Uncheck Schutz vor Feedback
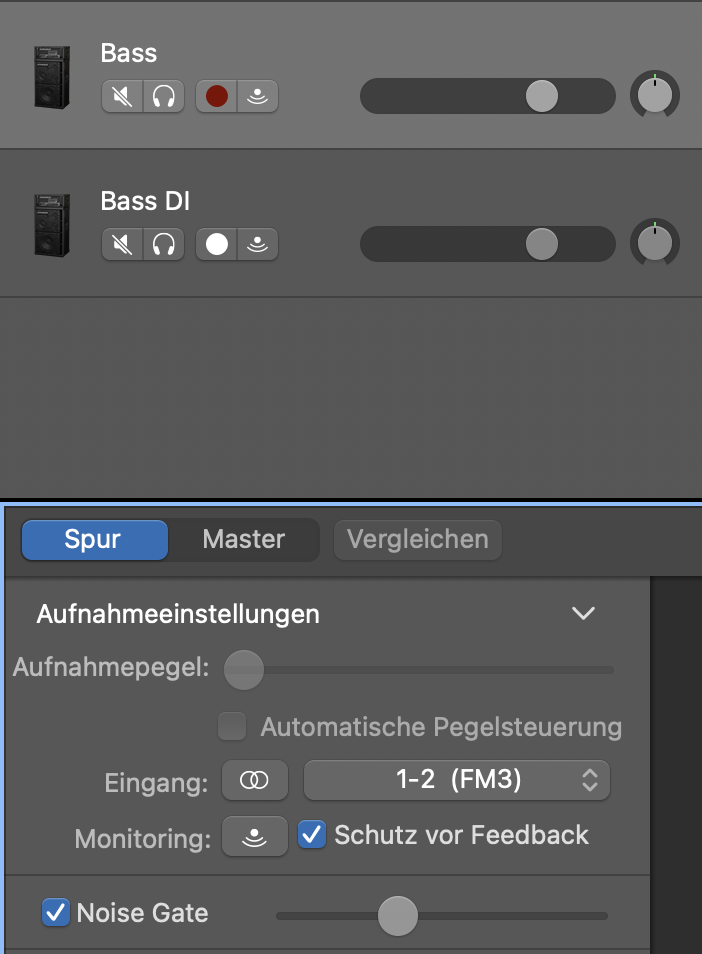702x954 pixels. point(313,835)
